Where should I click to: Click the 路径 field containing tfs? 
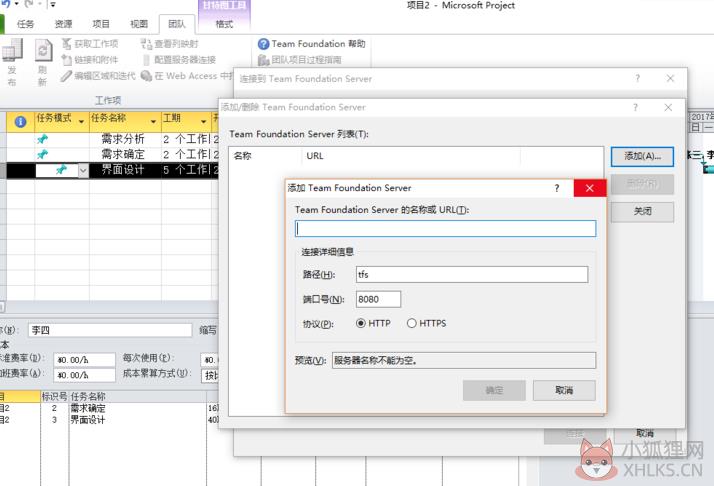point(472,274)
